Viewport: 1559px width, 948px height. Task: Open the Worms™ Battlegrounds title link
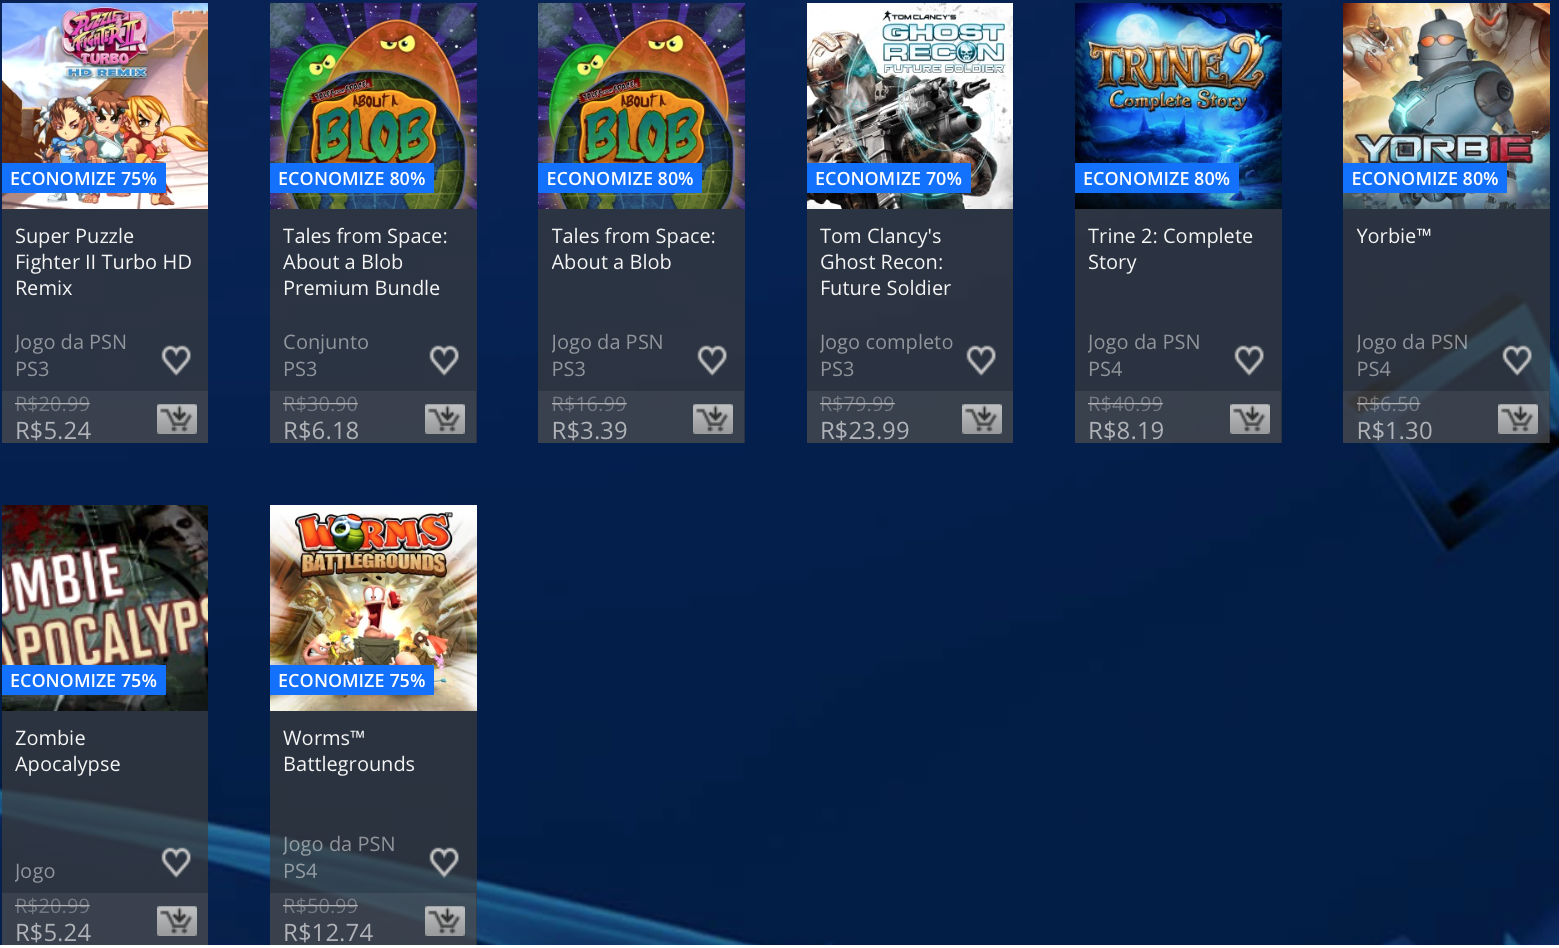[349, 751]
